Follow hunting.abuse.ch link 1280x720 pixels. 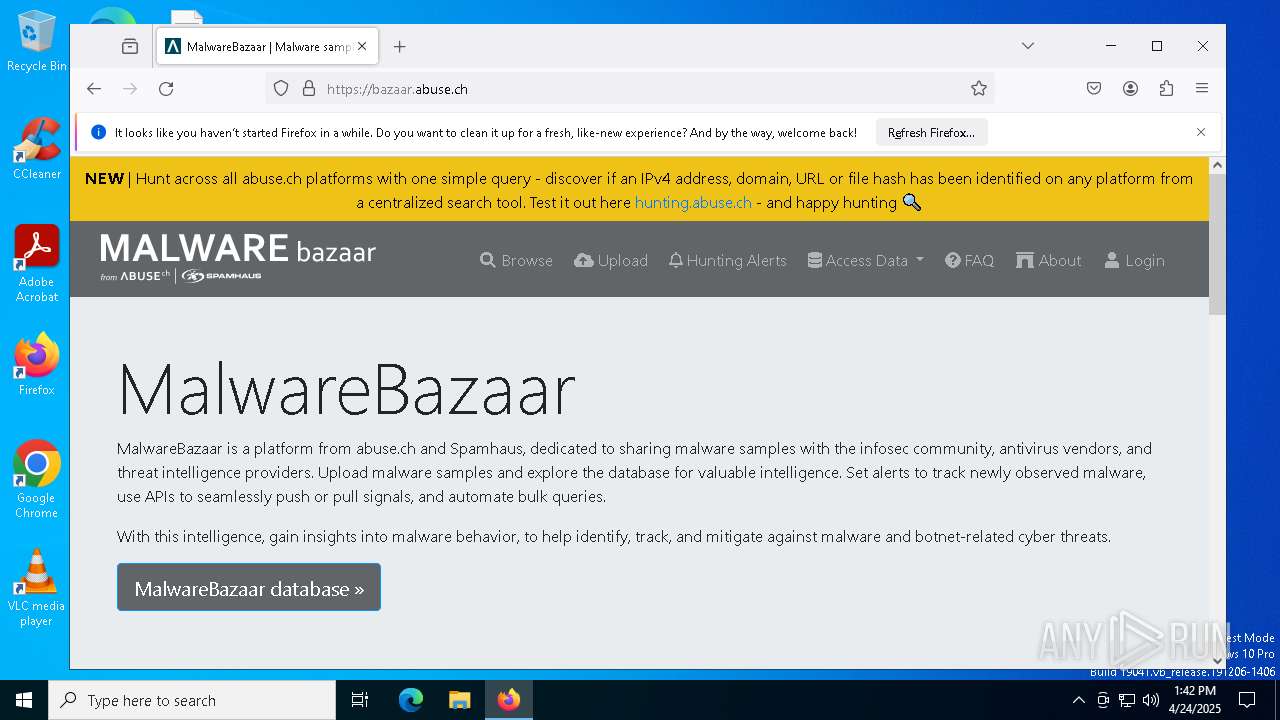[x=693, y=202]
